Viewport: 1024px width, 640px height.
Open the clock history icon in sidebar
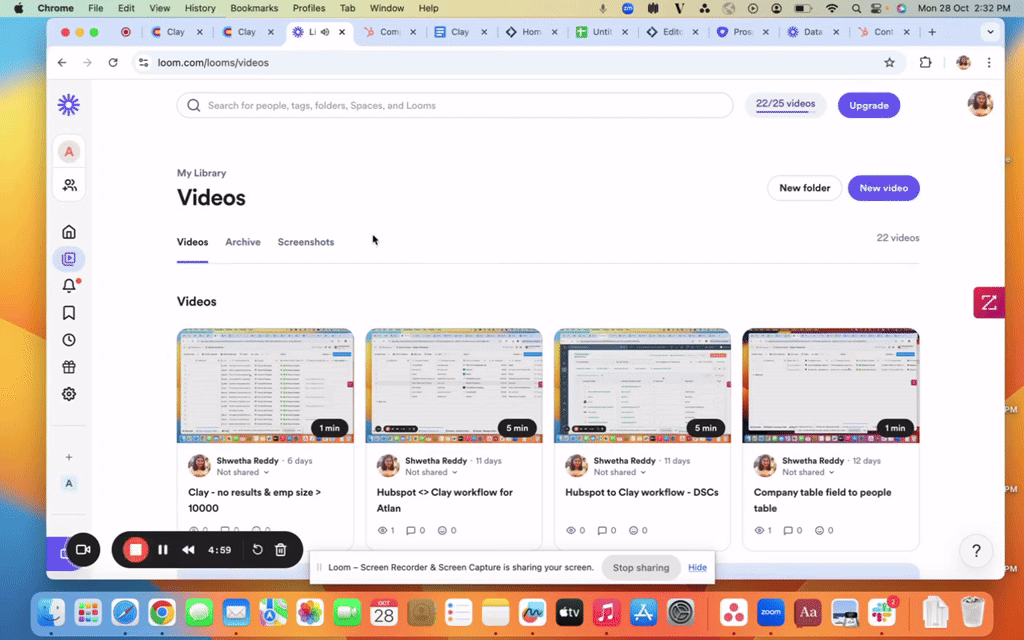(69, 340)
